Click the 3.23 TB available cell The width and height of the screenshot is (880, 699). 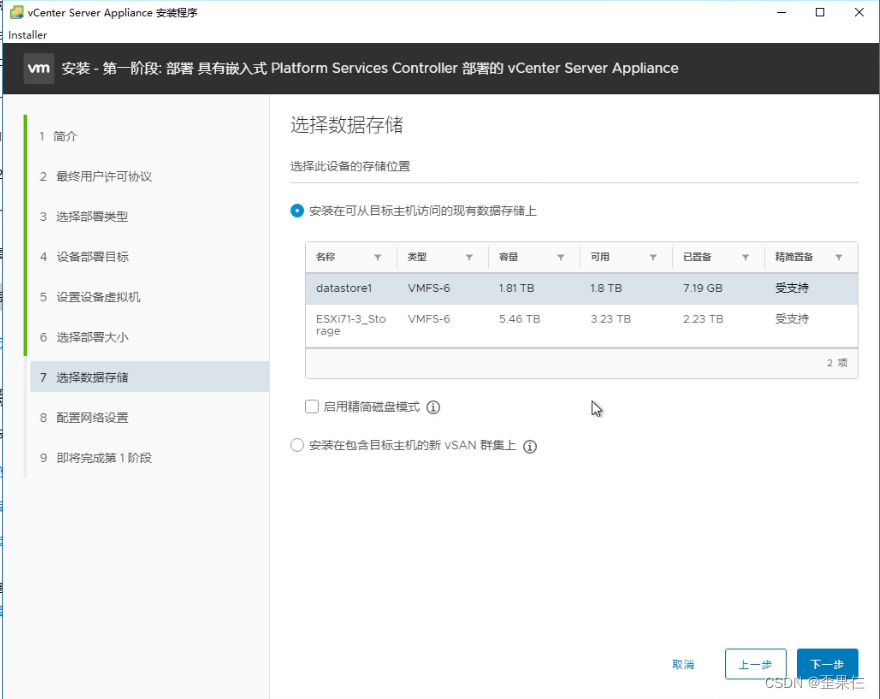tap(611, 319)
